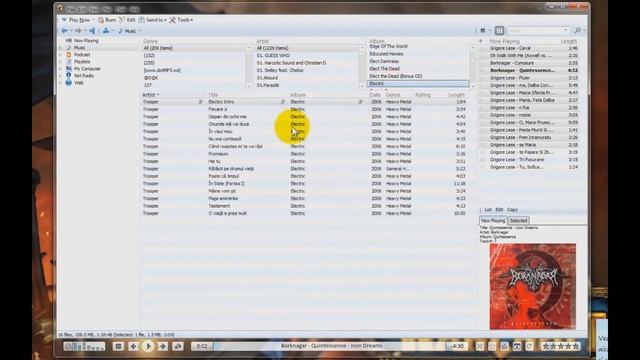Toggle the repeat button beside next track
Viewport: 640px width, 360px height.
click(178, 346)
